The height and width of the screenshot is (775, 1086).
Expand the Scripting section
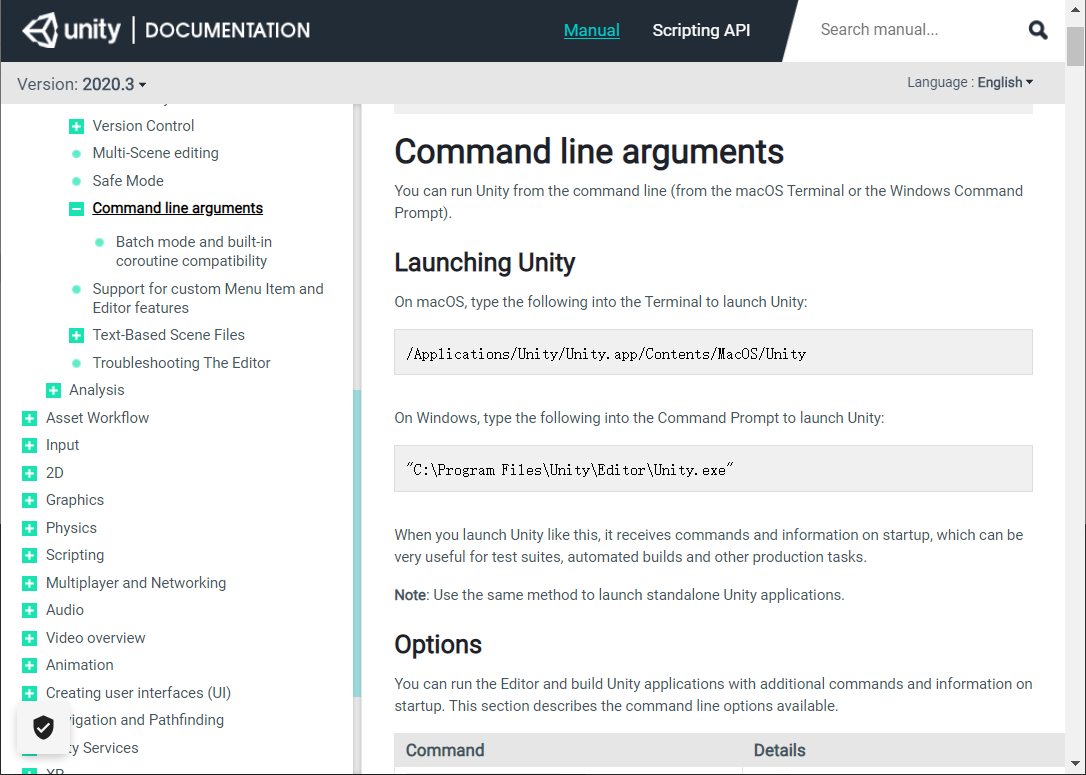[x=29, y=555]
